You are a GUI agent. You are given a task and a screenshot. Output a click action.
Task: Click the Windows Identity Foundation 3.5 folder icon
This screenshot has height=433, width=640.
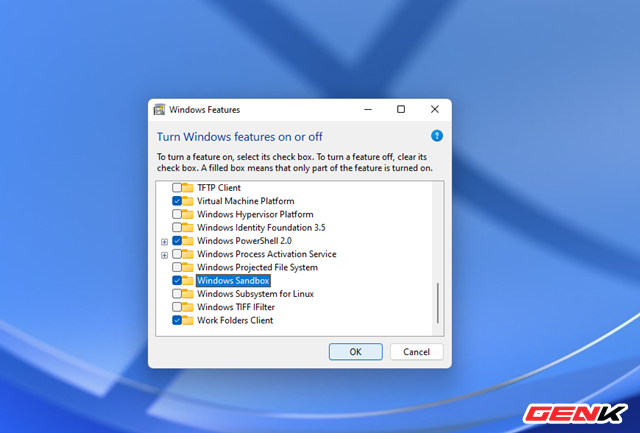pos(188,227)
